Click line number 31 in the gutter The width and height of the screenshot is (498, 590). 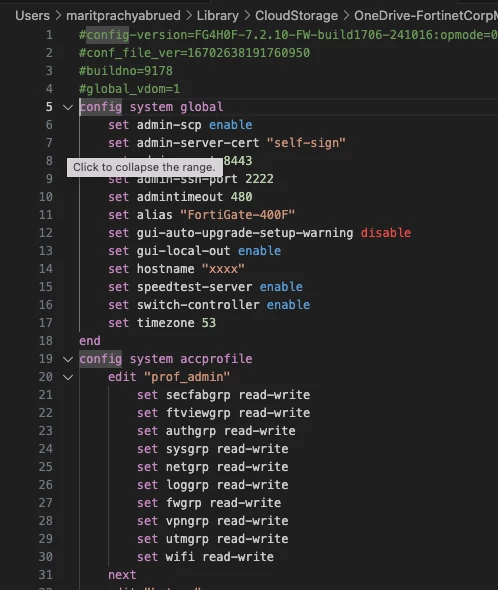(x=46, y=575)
